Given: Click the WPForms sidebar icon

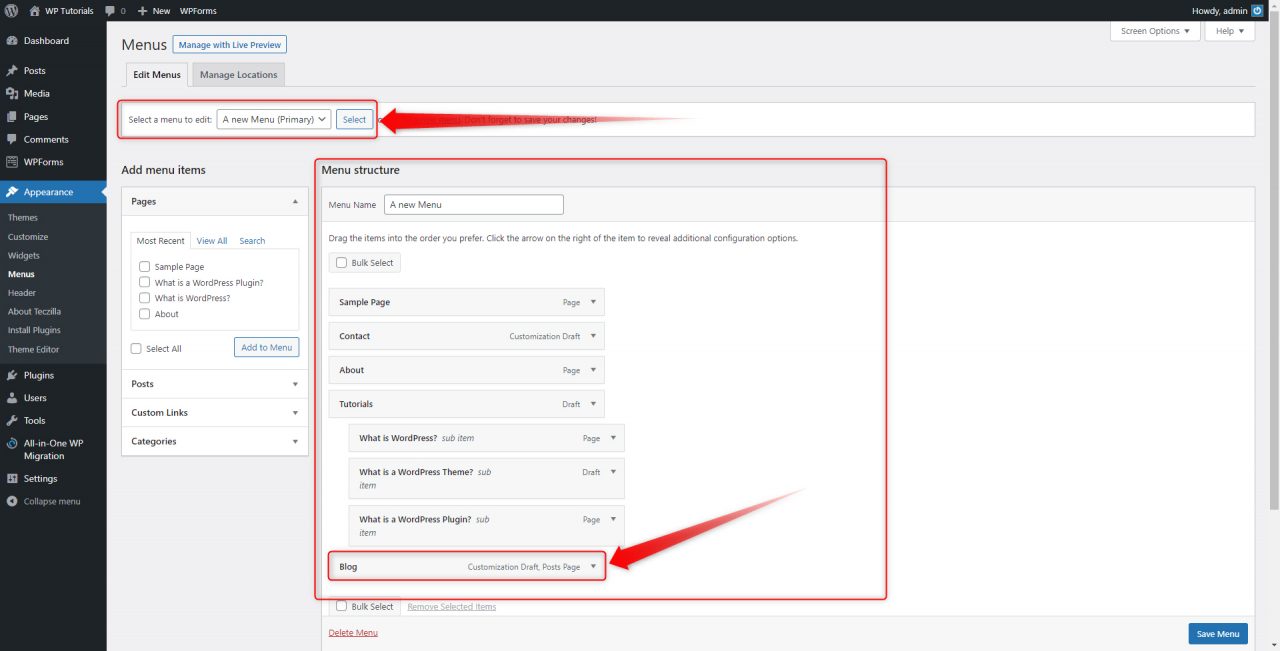Looking at the screenshot, I should 14,162.
